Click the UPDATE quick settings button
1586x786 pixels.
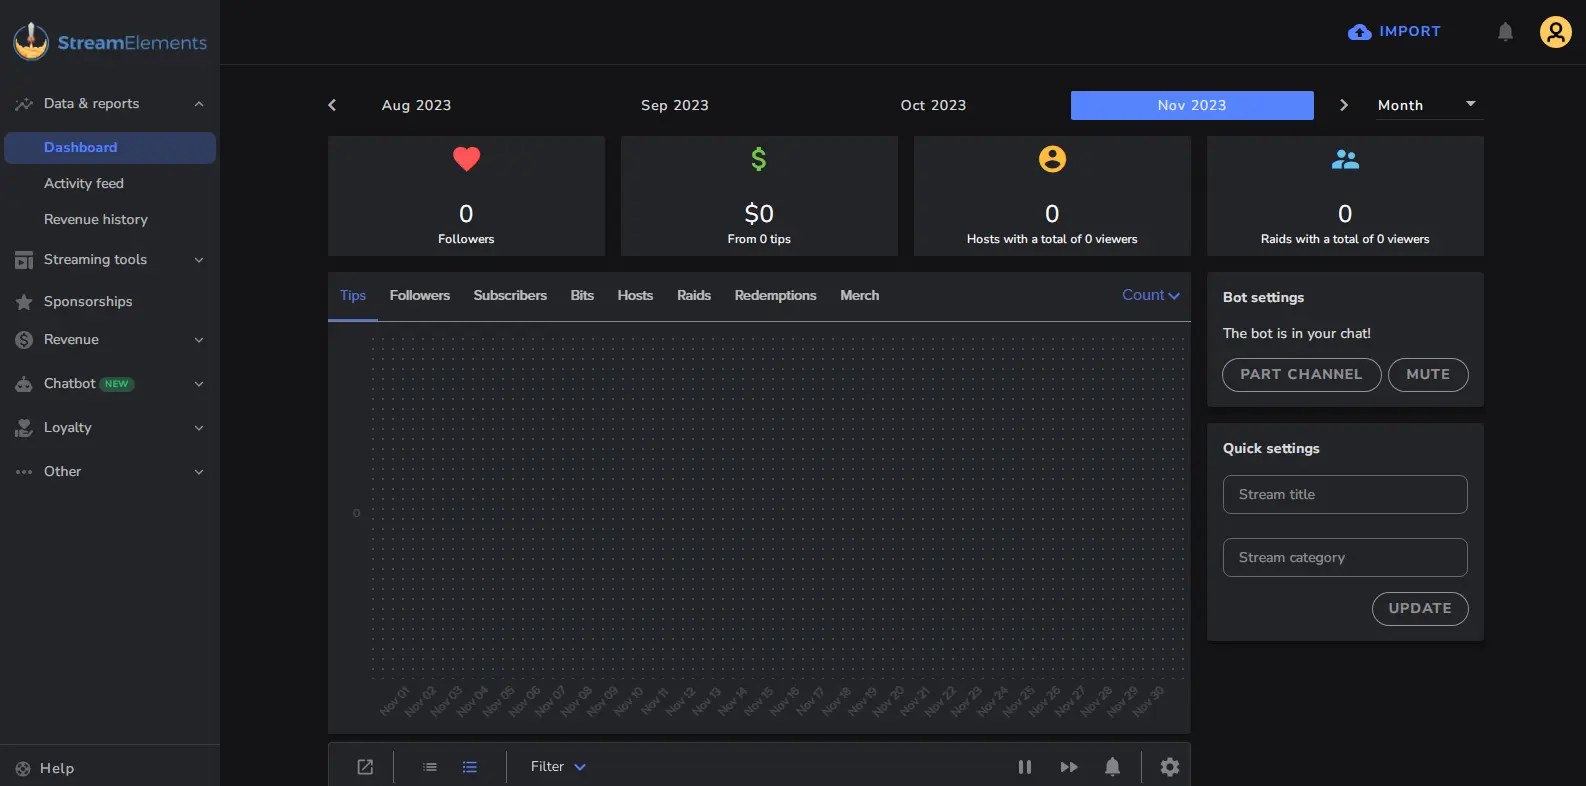coord(1420,609)
